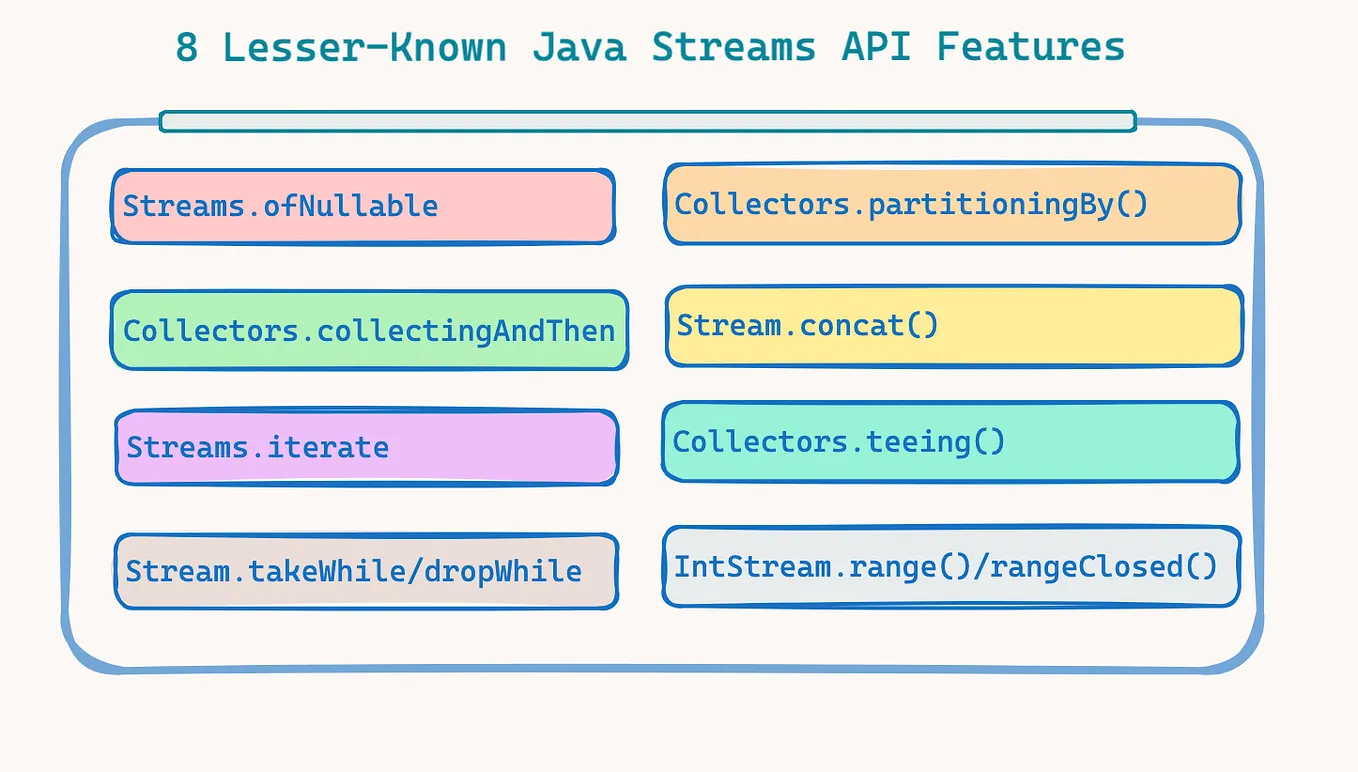This screenshot has width=1358, height=772.
Task: Select the Stream.takeWhile/dropWhile card
Action: click(x=366, y=571)
